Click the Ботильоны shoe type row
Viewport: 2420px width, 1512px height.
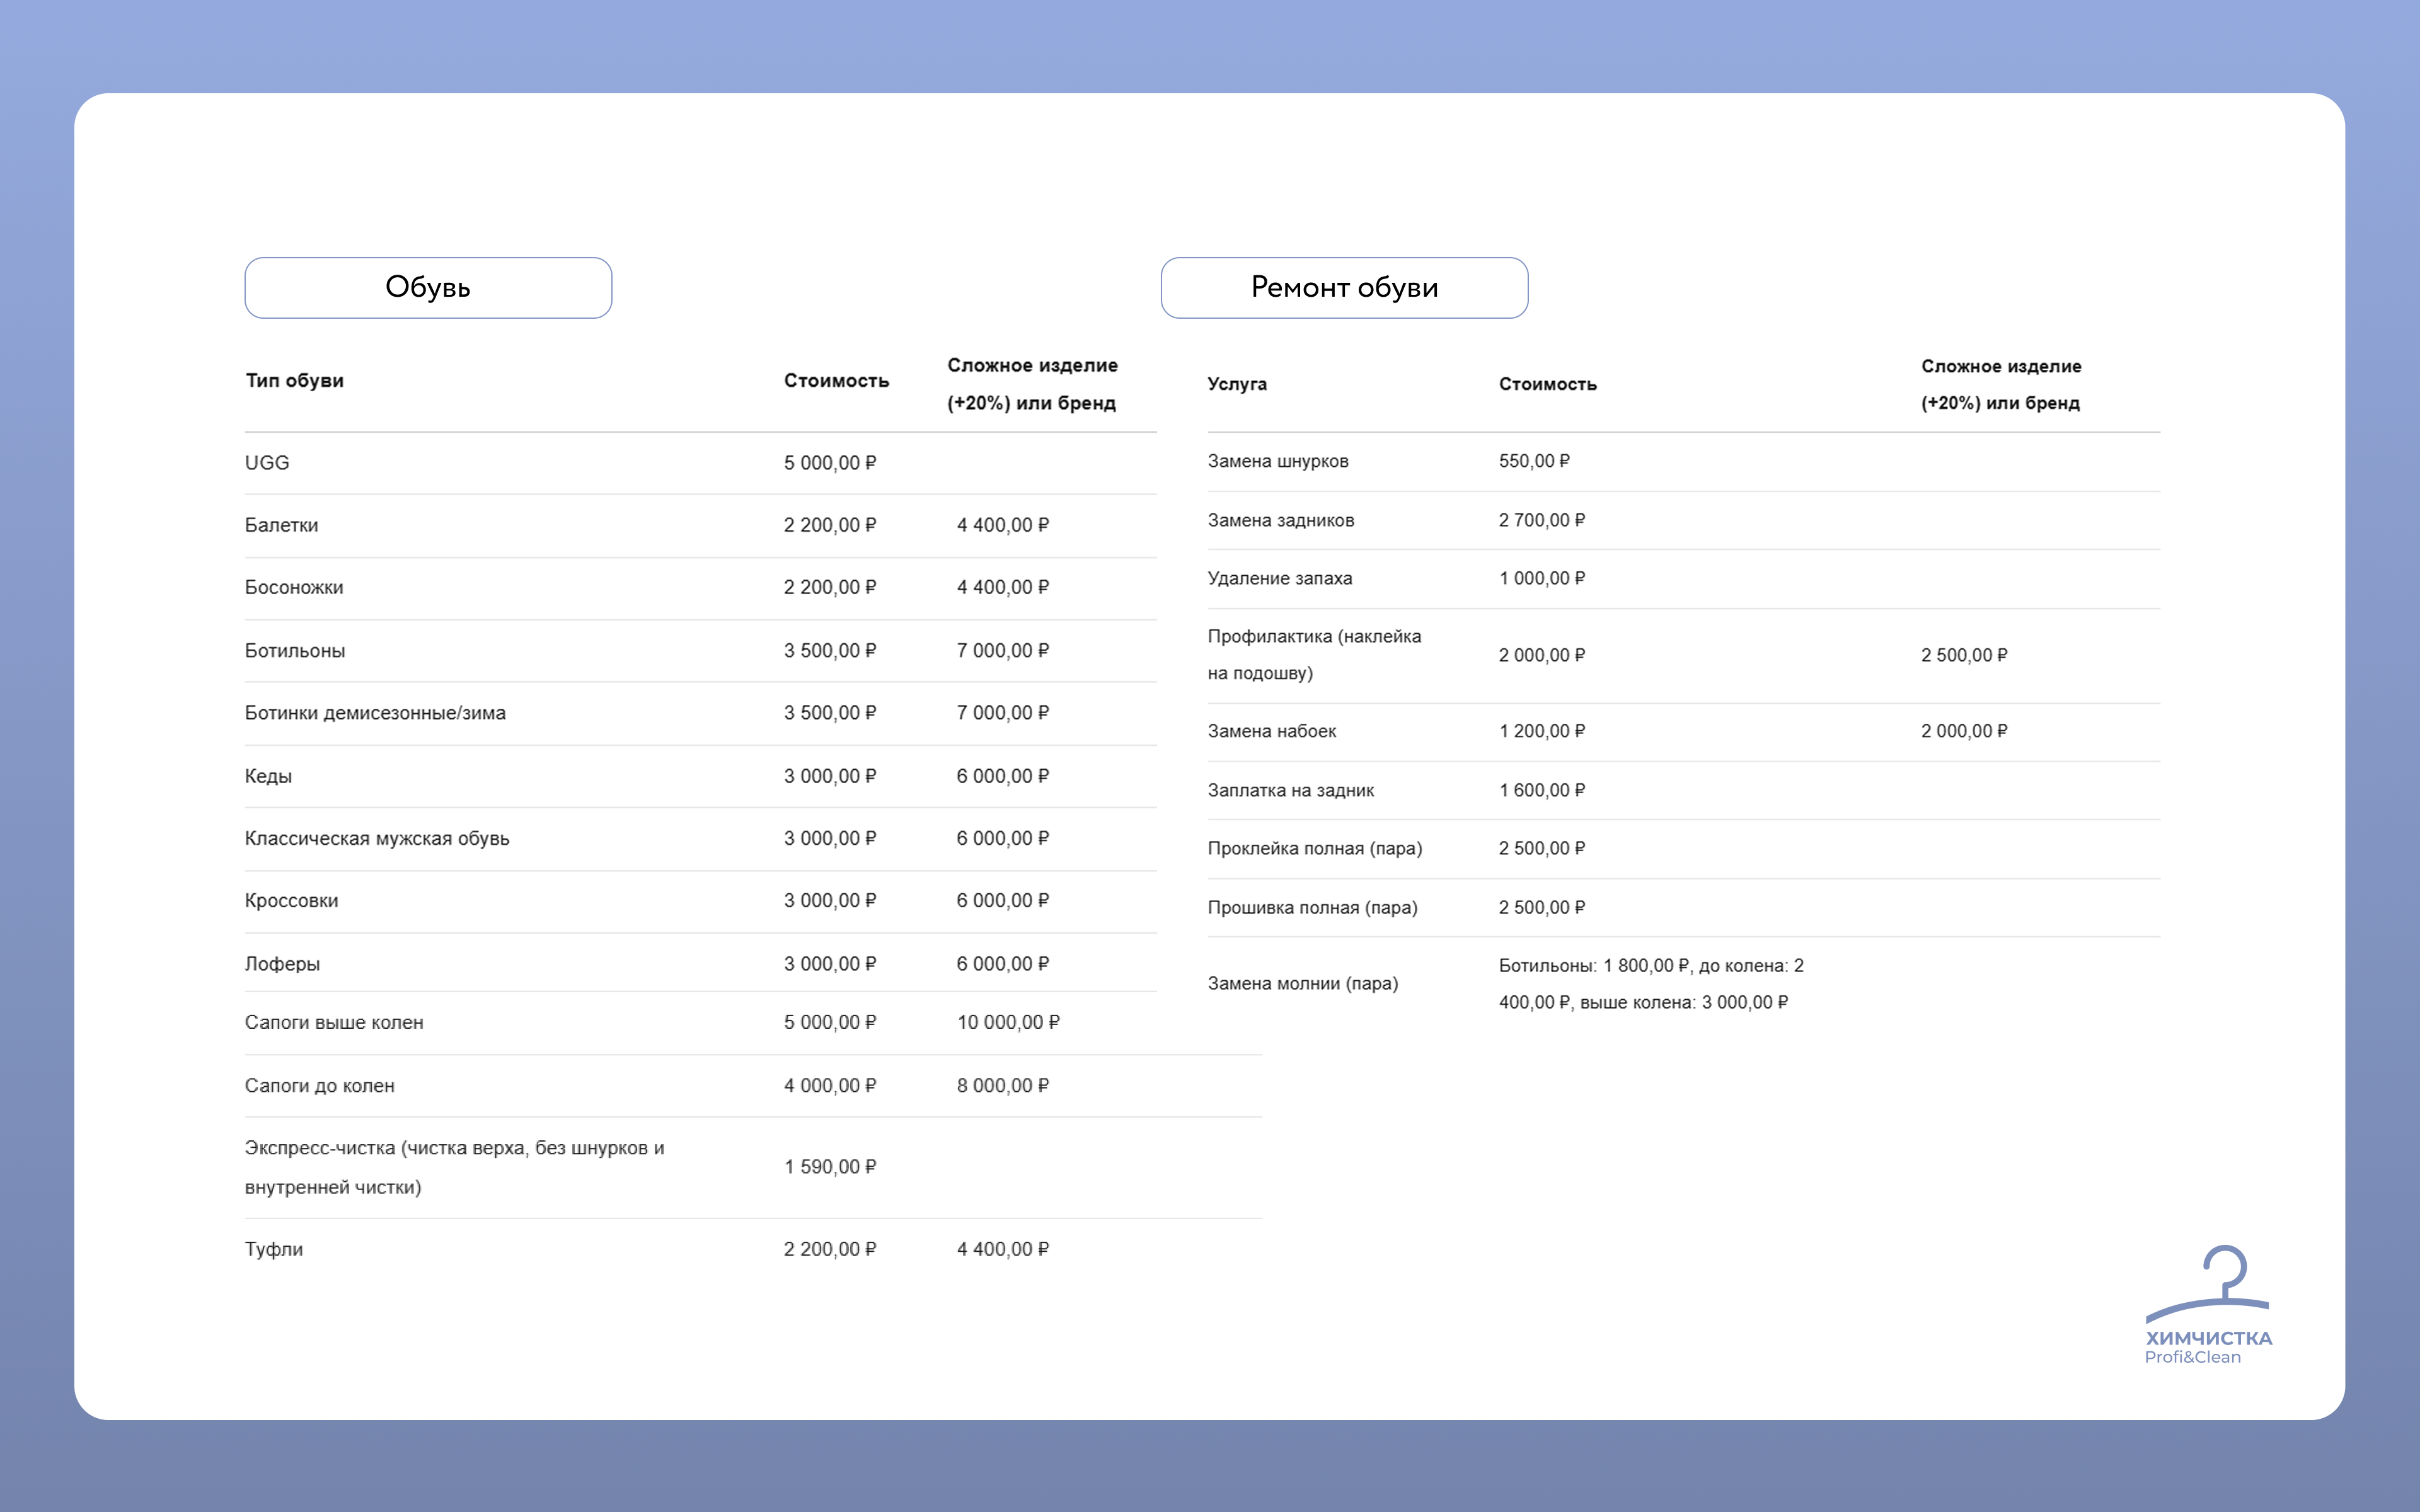295,651
